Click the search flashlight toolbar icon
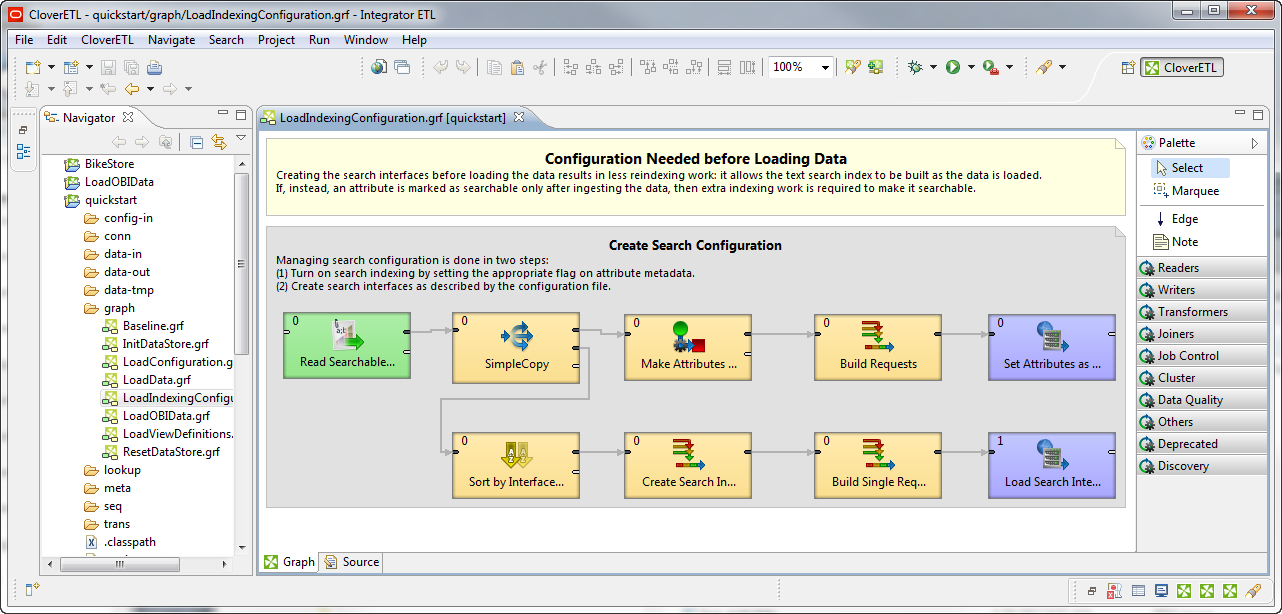 (1044, 67)
